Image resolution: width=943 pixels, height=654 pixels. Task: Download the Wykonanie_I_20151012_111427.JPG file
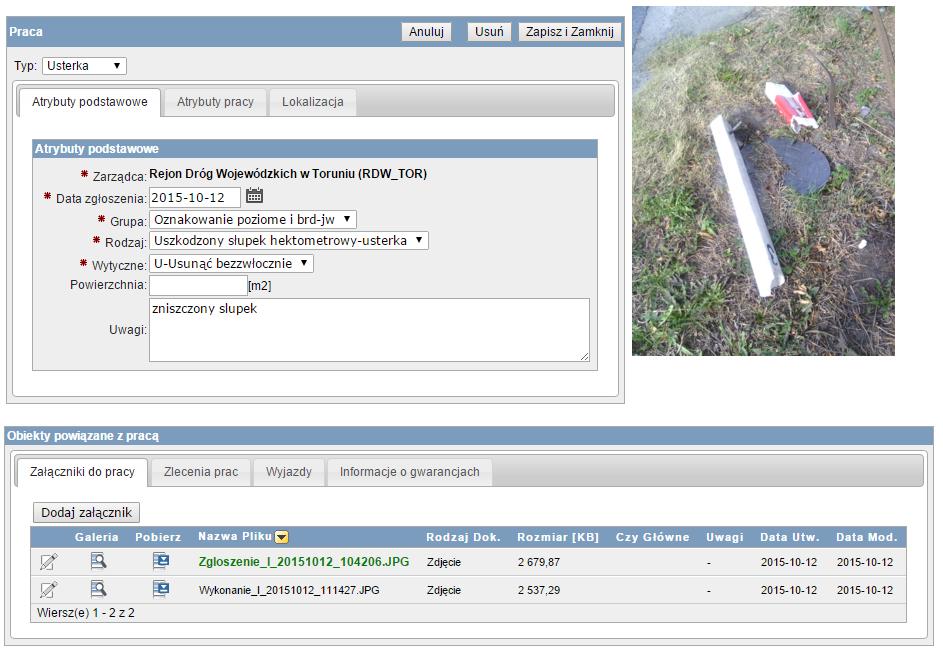(x=161, y=589)
